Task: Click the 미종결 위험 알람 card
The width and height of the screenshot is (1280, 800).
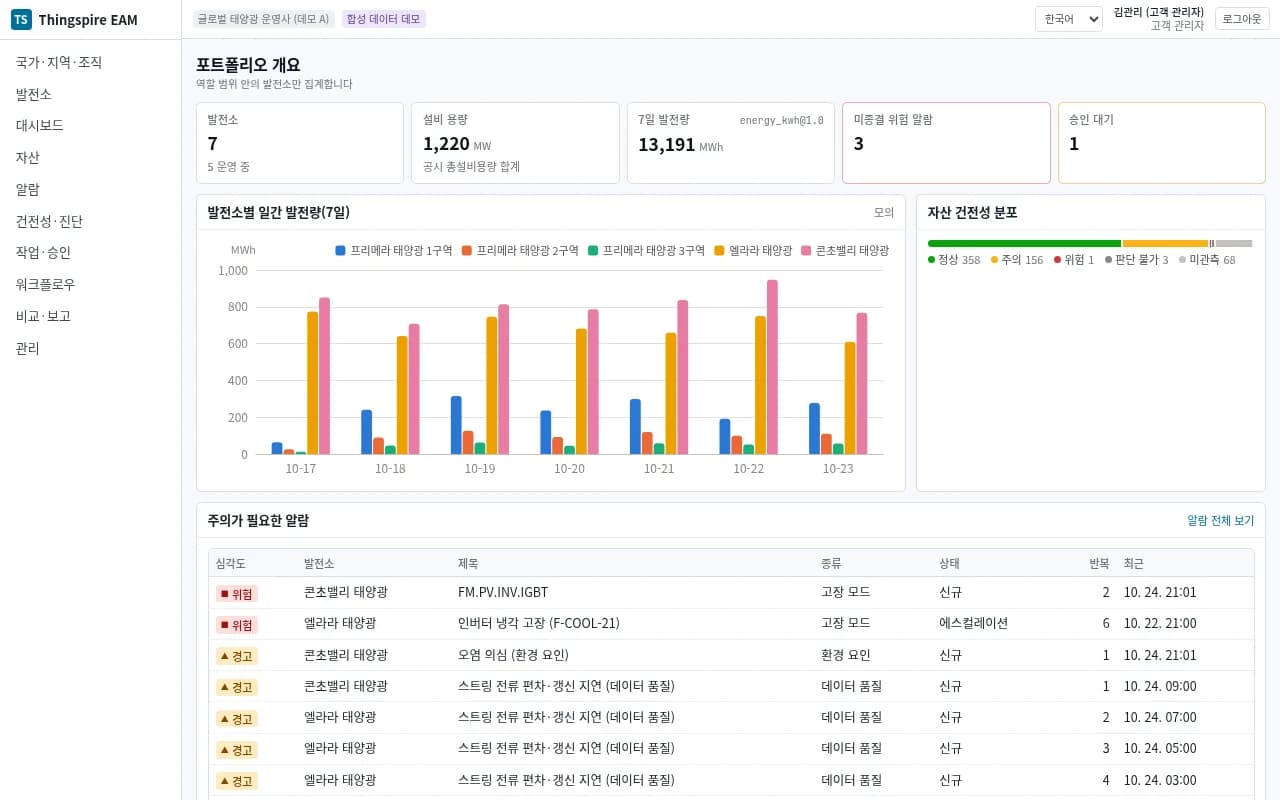Action: pos(946,143)
